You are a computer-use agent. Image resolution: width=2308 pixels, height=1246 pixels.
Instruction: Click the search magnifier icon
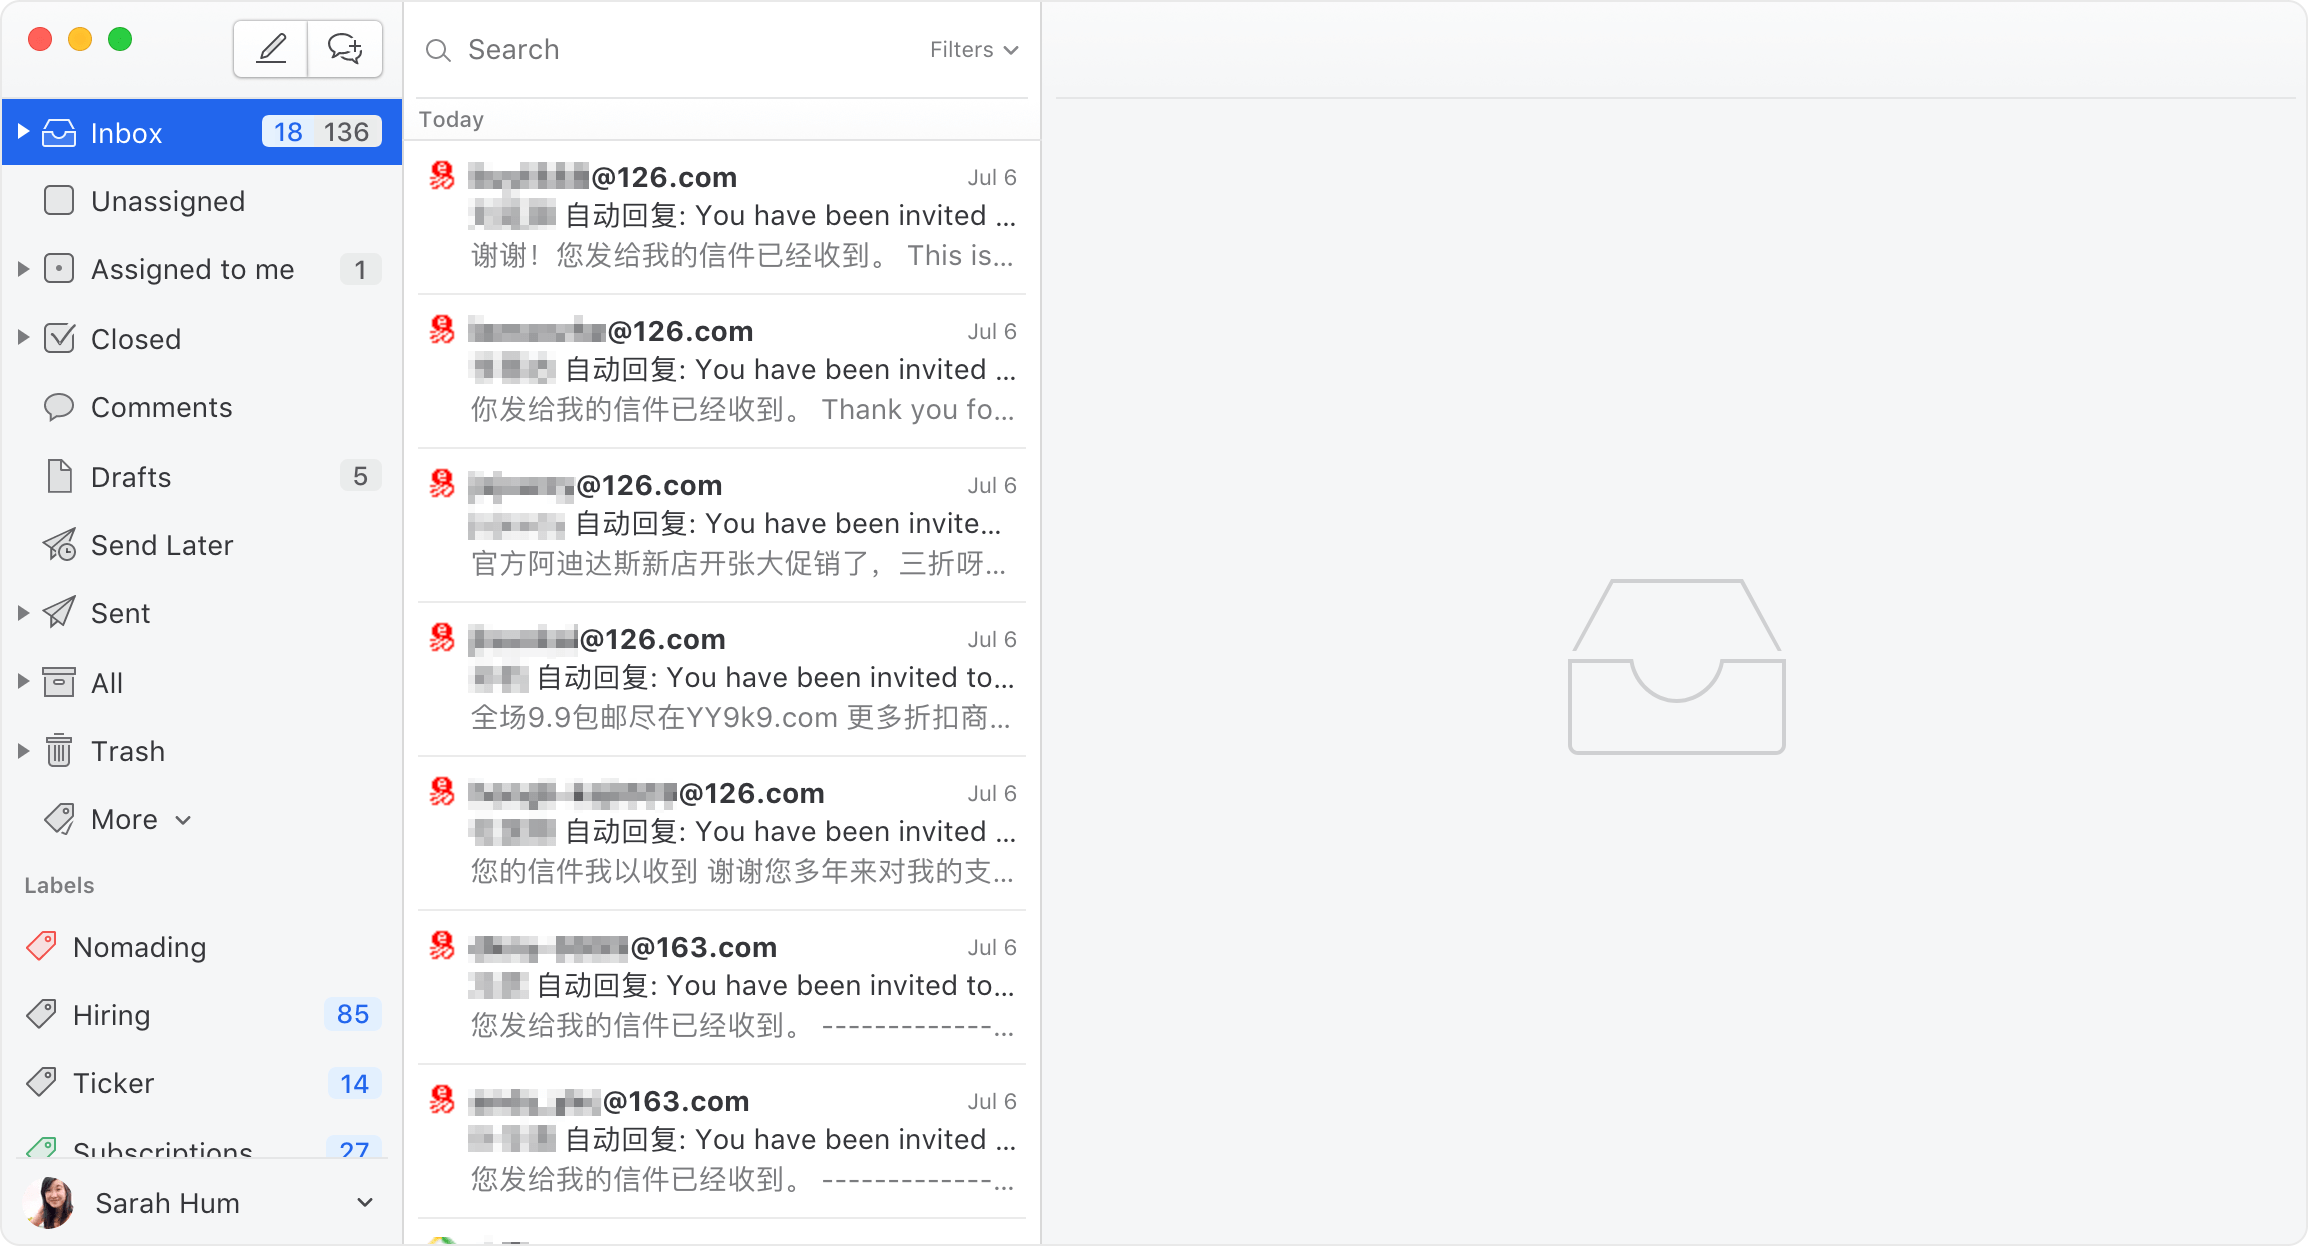click(x=438, y=50)
